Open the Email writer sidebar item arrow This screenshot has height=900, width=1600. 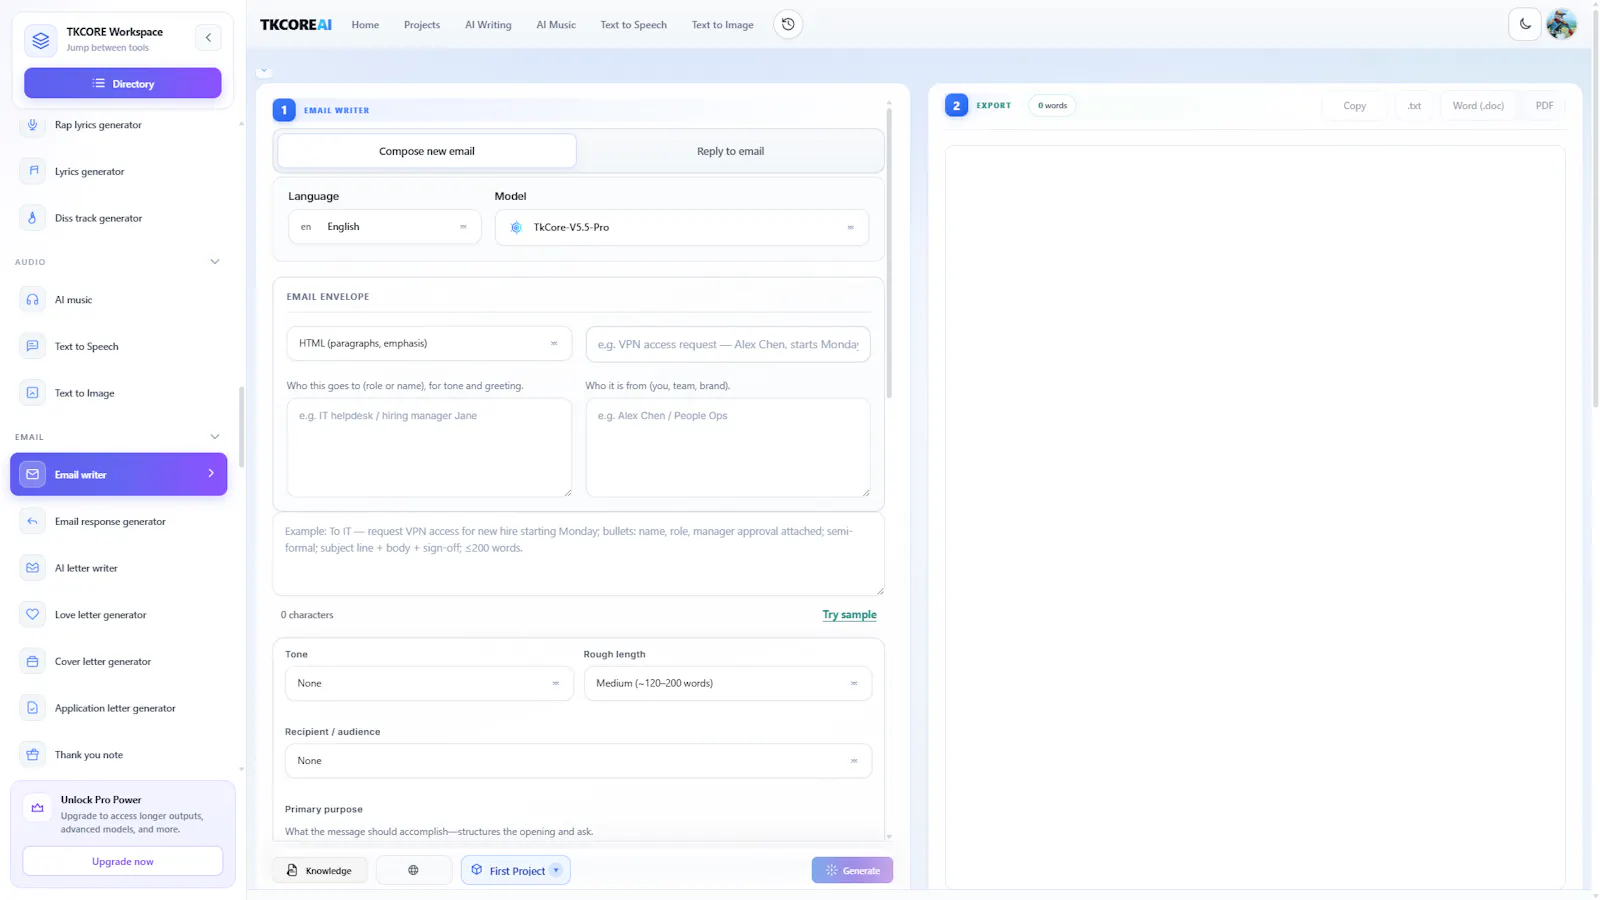click(211, 473)
